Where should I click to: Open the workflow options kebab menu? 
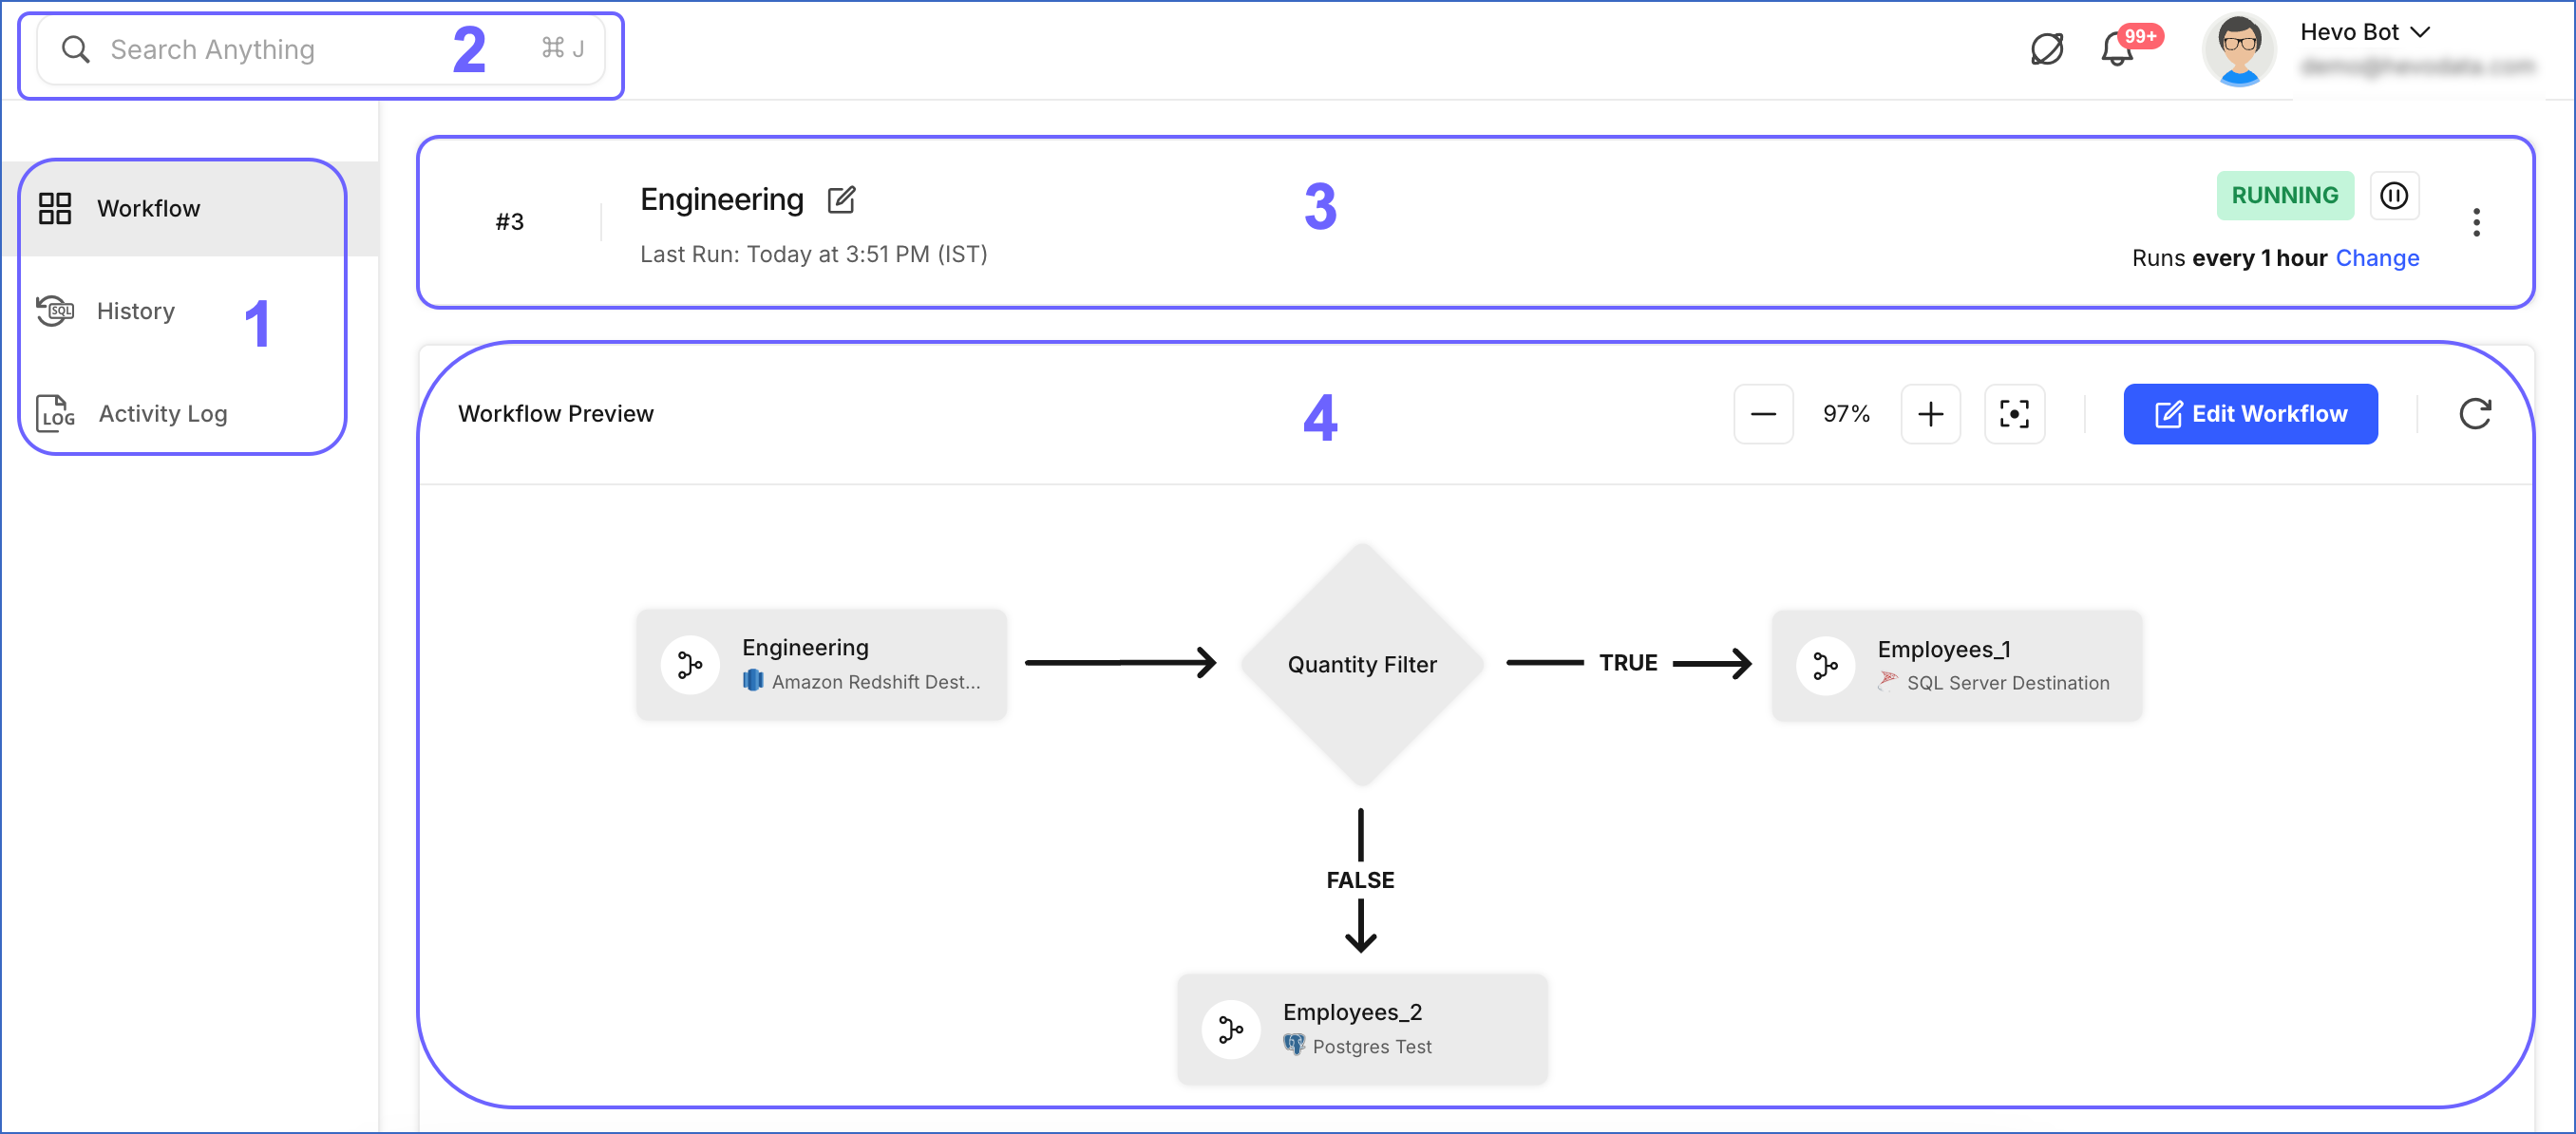[x=2477, y=221]
